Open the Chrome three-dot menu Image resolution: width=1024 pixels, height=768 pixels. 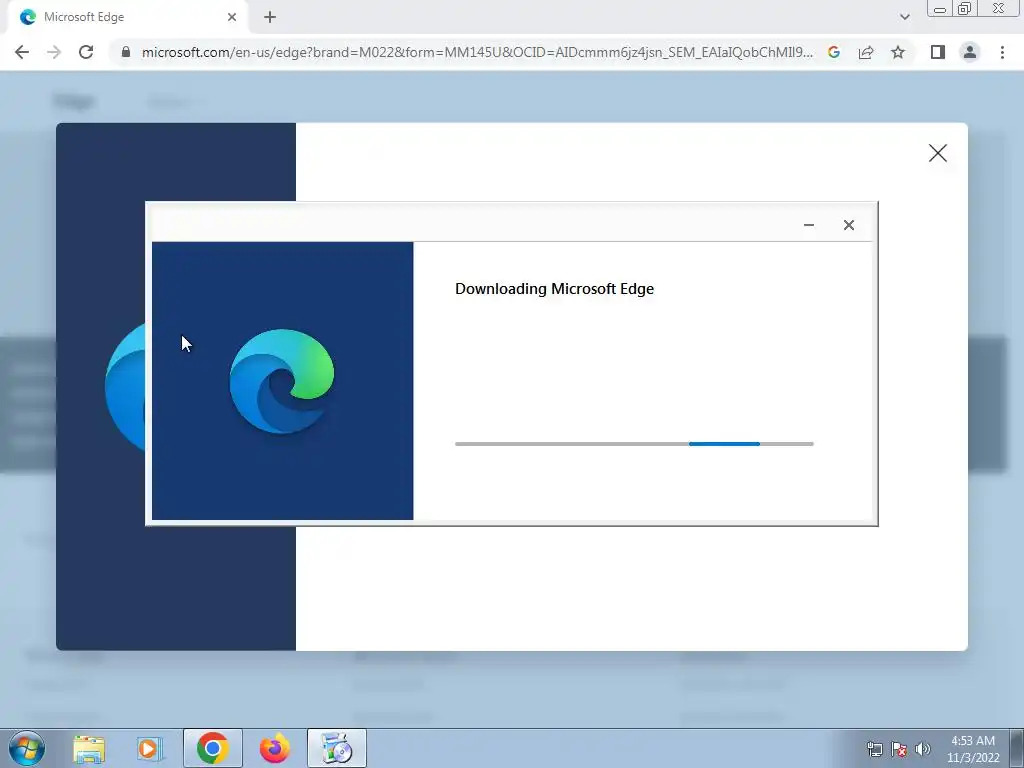click(x=1002, y=52)
